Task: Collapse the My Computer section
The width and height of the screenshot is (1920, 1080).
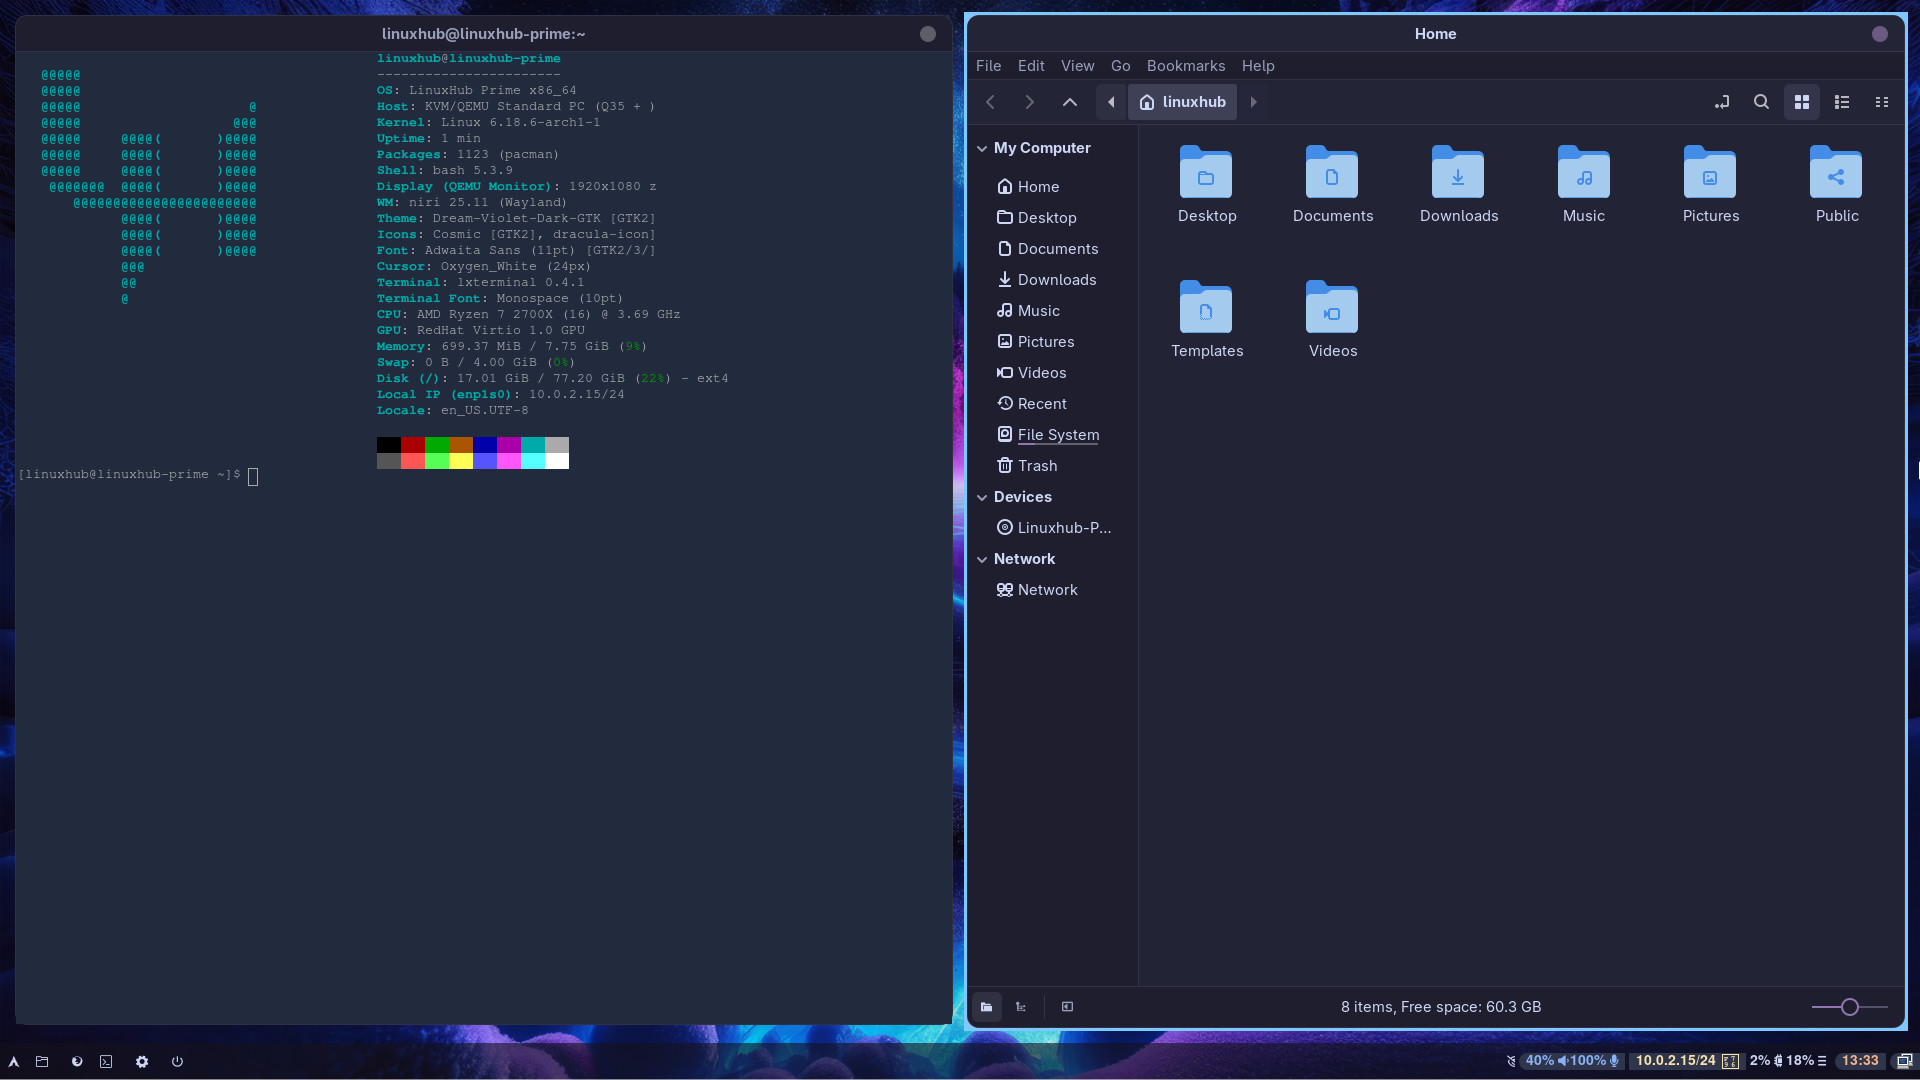Action: (982, 148)
